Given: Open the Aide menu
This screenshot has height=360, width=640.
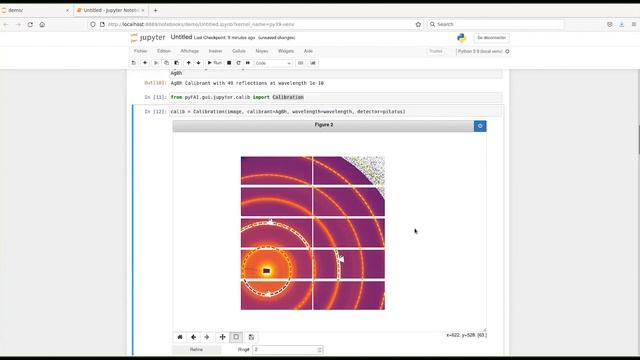Looking at the screenshot, I should (308, 51).
